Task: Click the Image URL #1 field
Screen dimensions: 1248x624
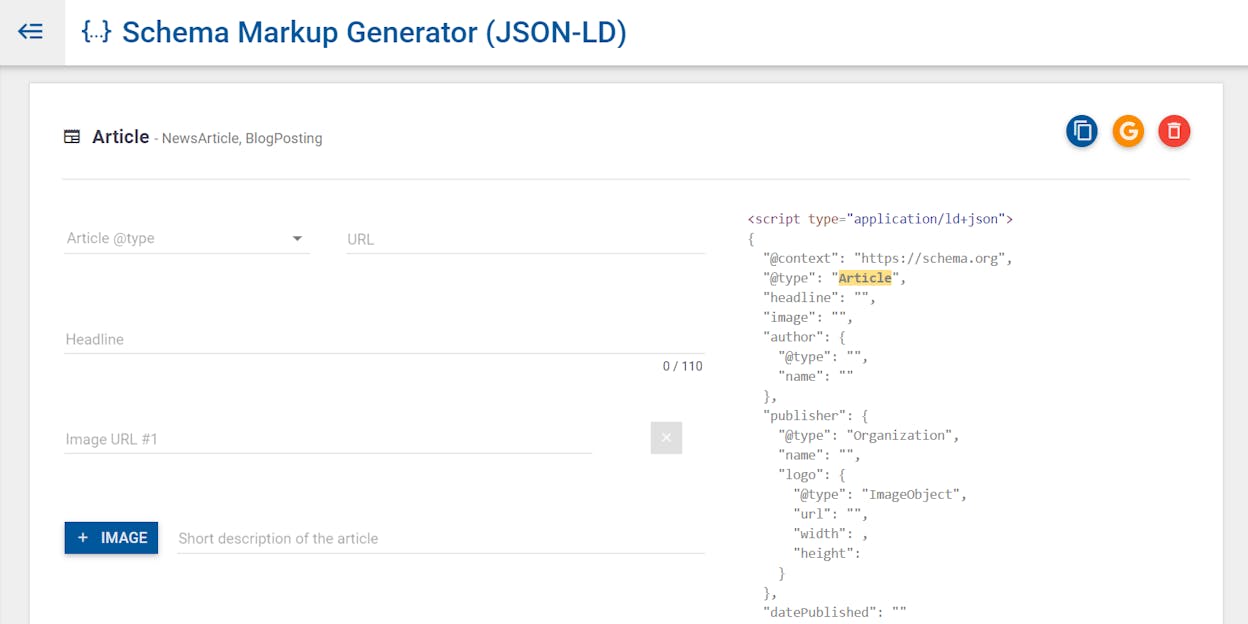Action: coord(328,439)
